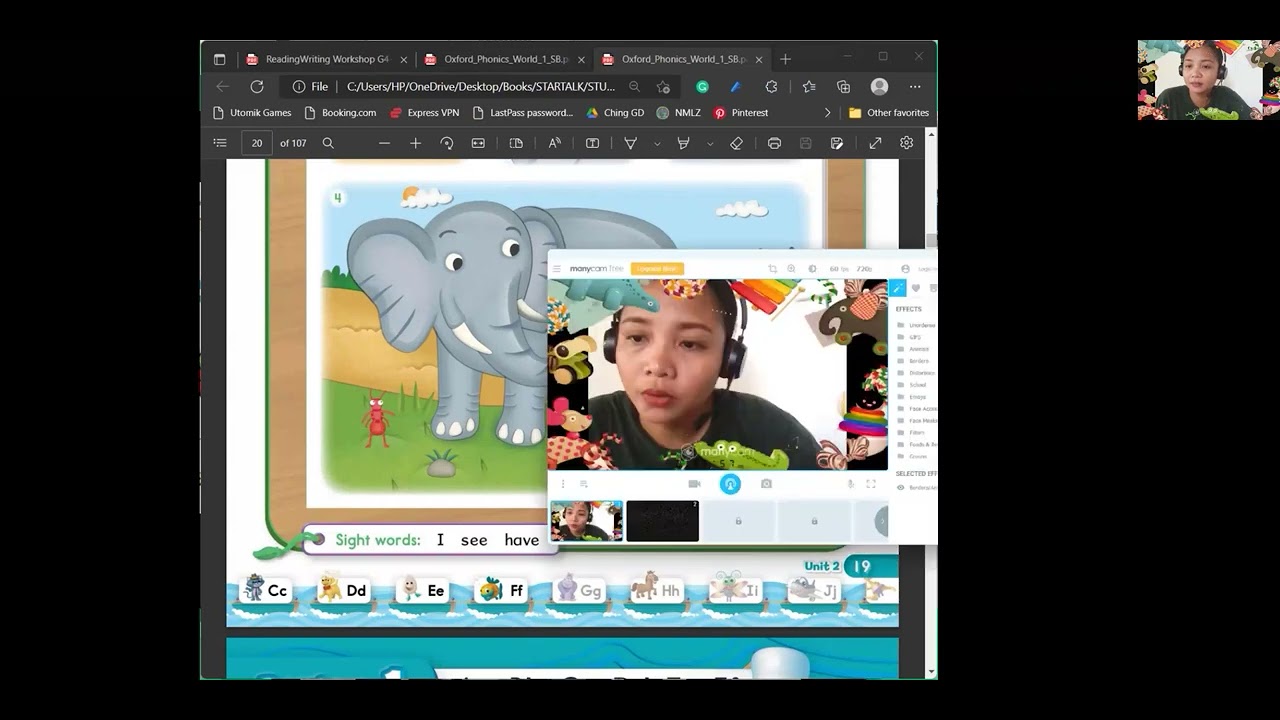The image size is (1280, 720).
Task: Open the PDF page view options
Action: click(516, 143)
